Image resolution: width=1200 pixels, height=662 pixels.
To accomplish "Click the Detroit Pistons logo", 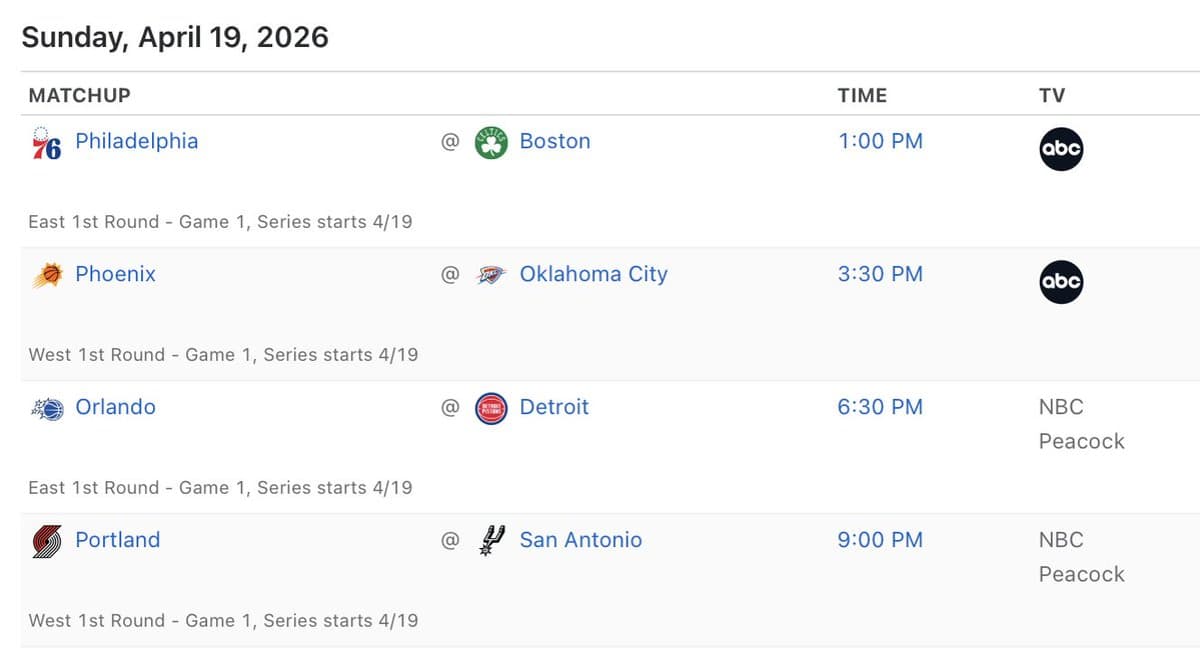I will point(490,408).
